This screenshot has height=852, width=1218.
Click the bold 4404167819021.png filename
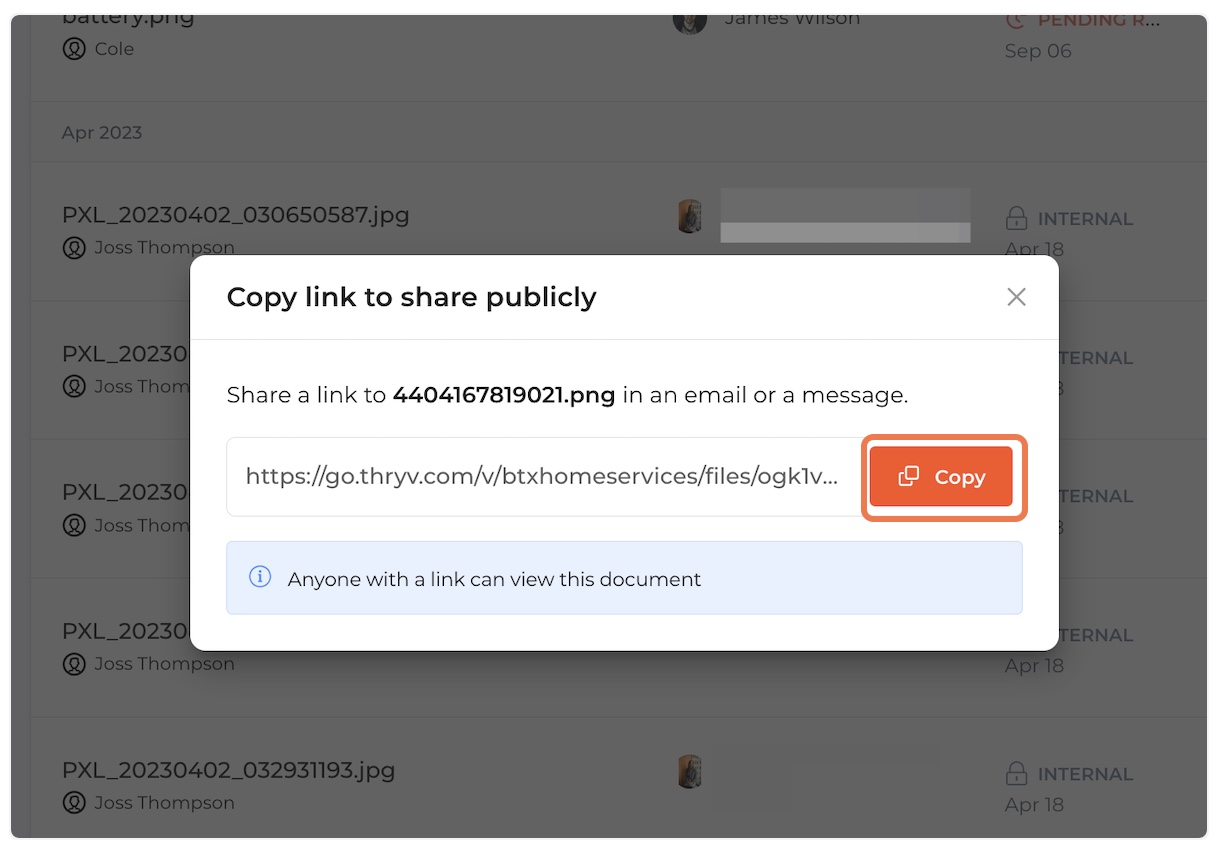tap(504, 395)
